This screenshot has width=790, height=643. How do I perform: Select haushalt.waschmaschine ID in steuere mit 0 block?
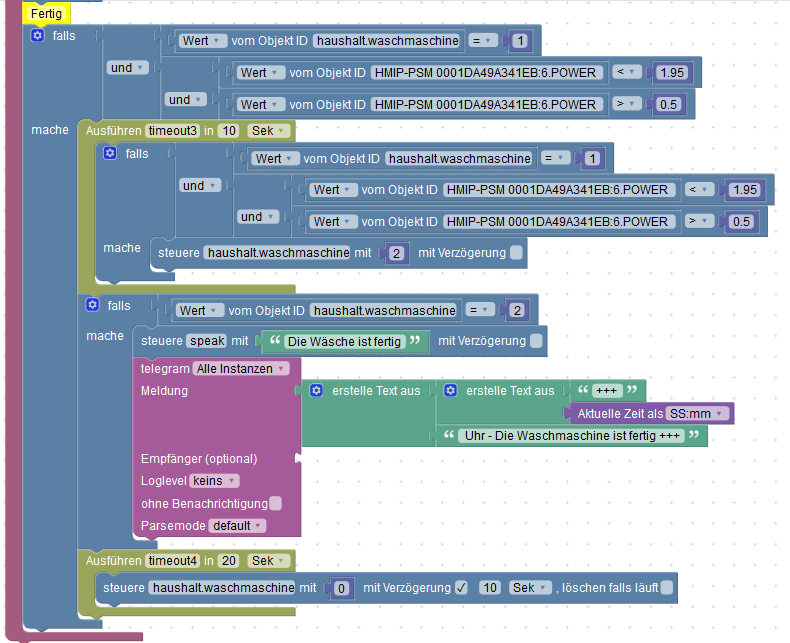(x=222, y=588)
